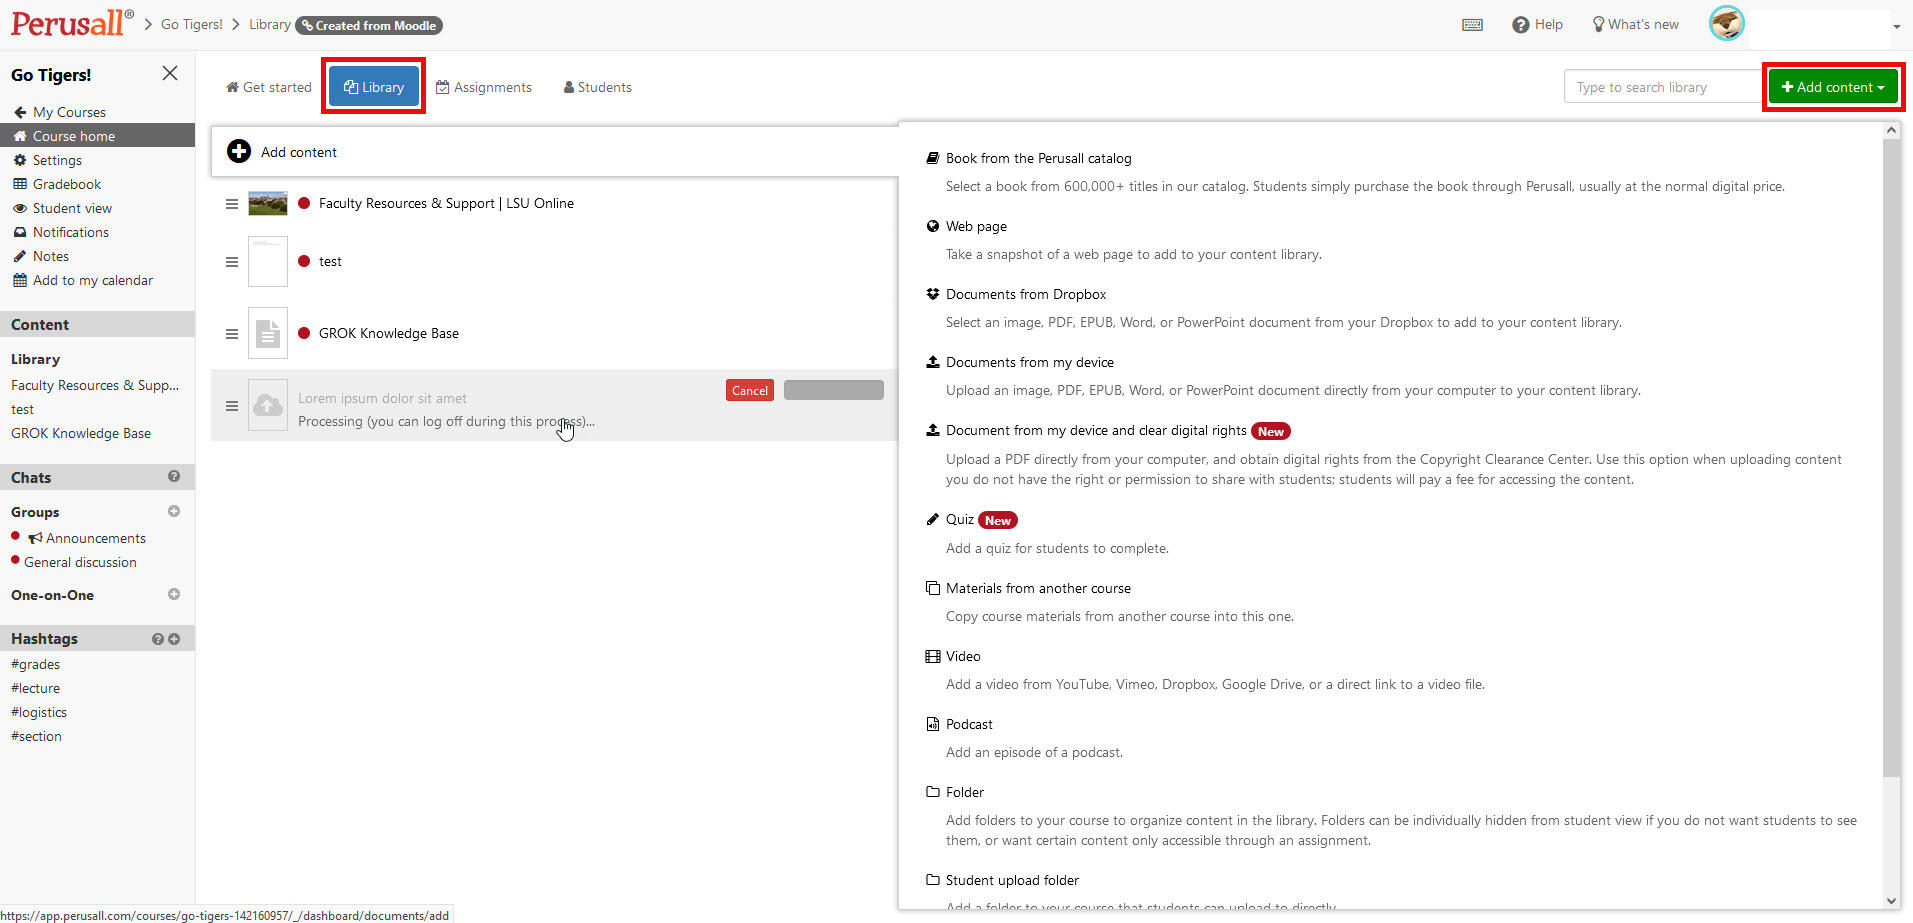Click the Hashtags help icon
This screenshot has width=1913, height=923.
(x=157, y=639)
